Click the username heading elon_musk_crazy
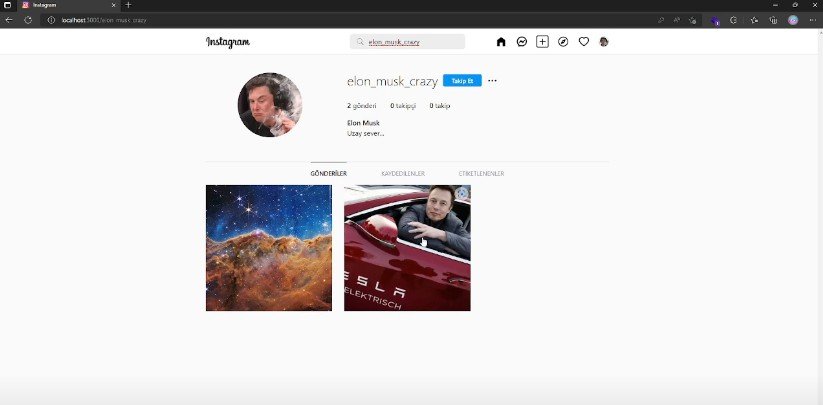 (x=392, y=81)
